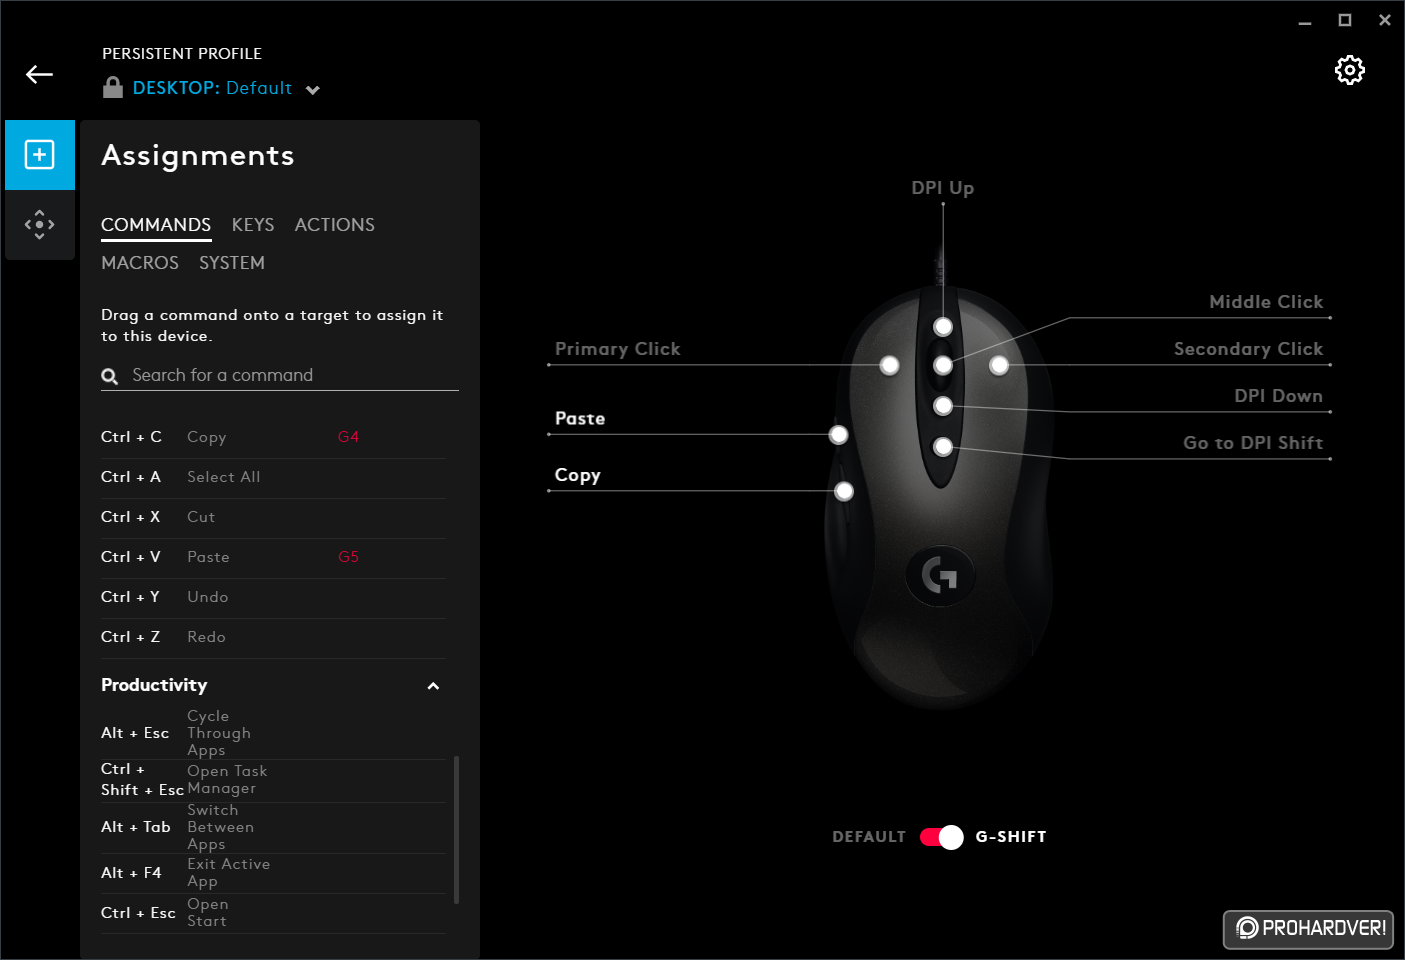Select the DPI Down node on mouse

[943, 406]
